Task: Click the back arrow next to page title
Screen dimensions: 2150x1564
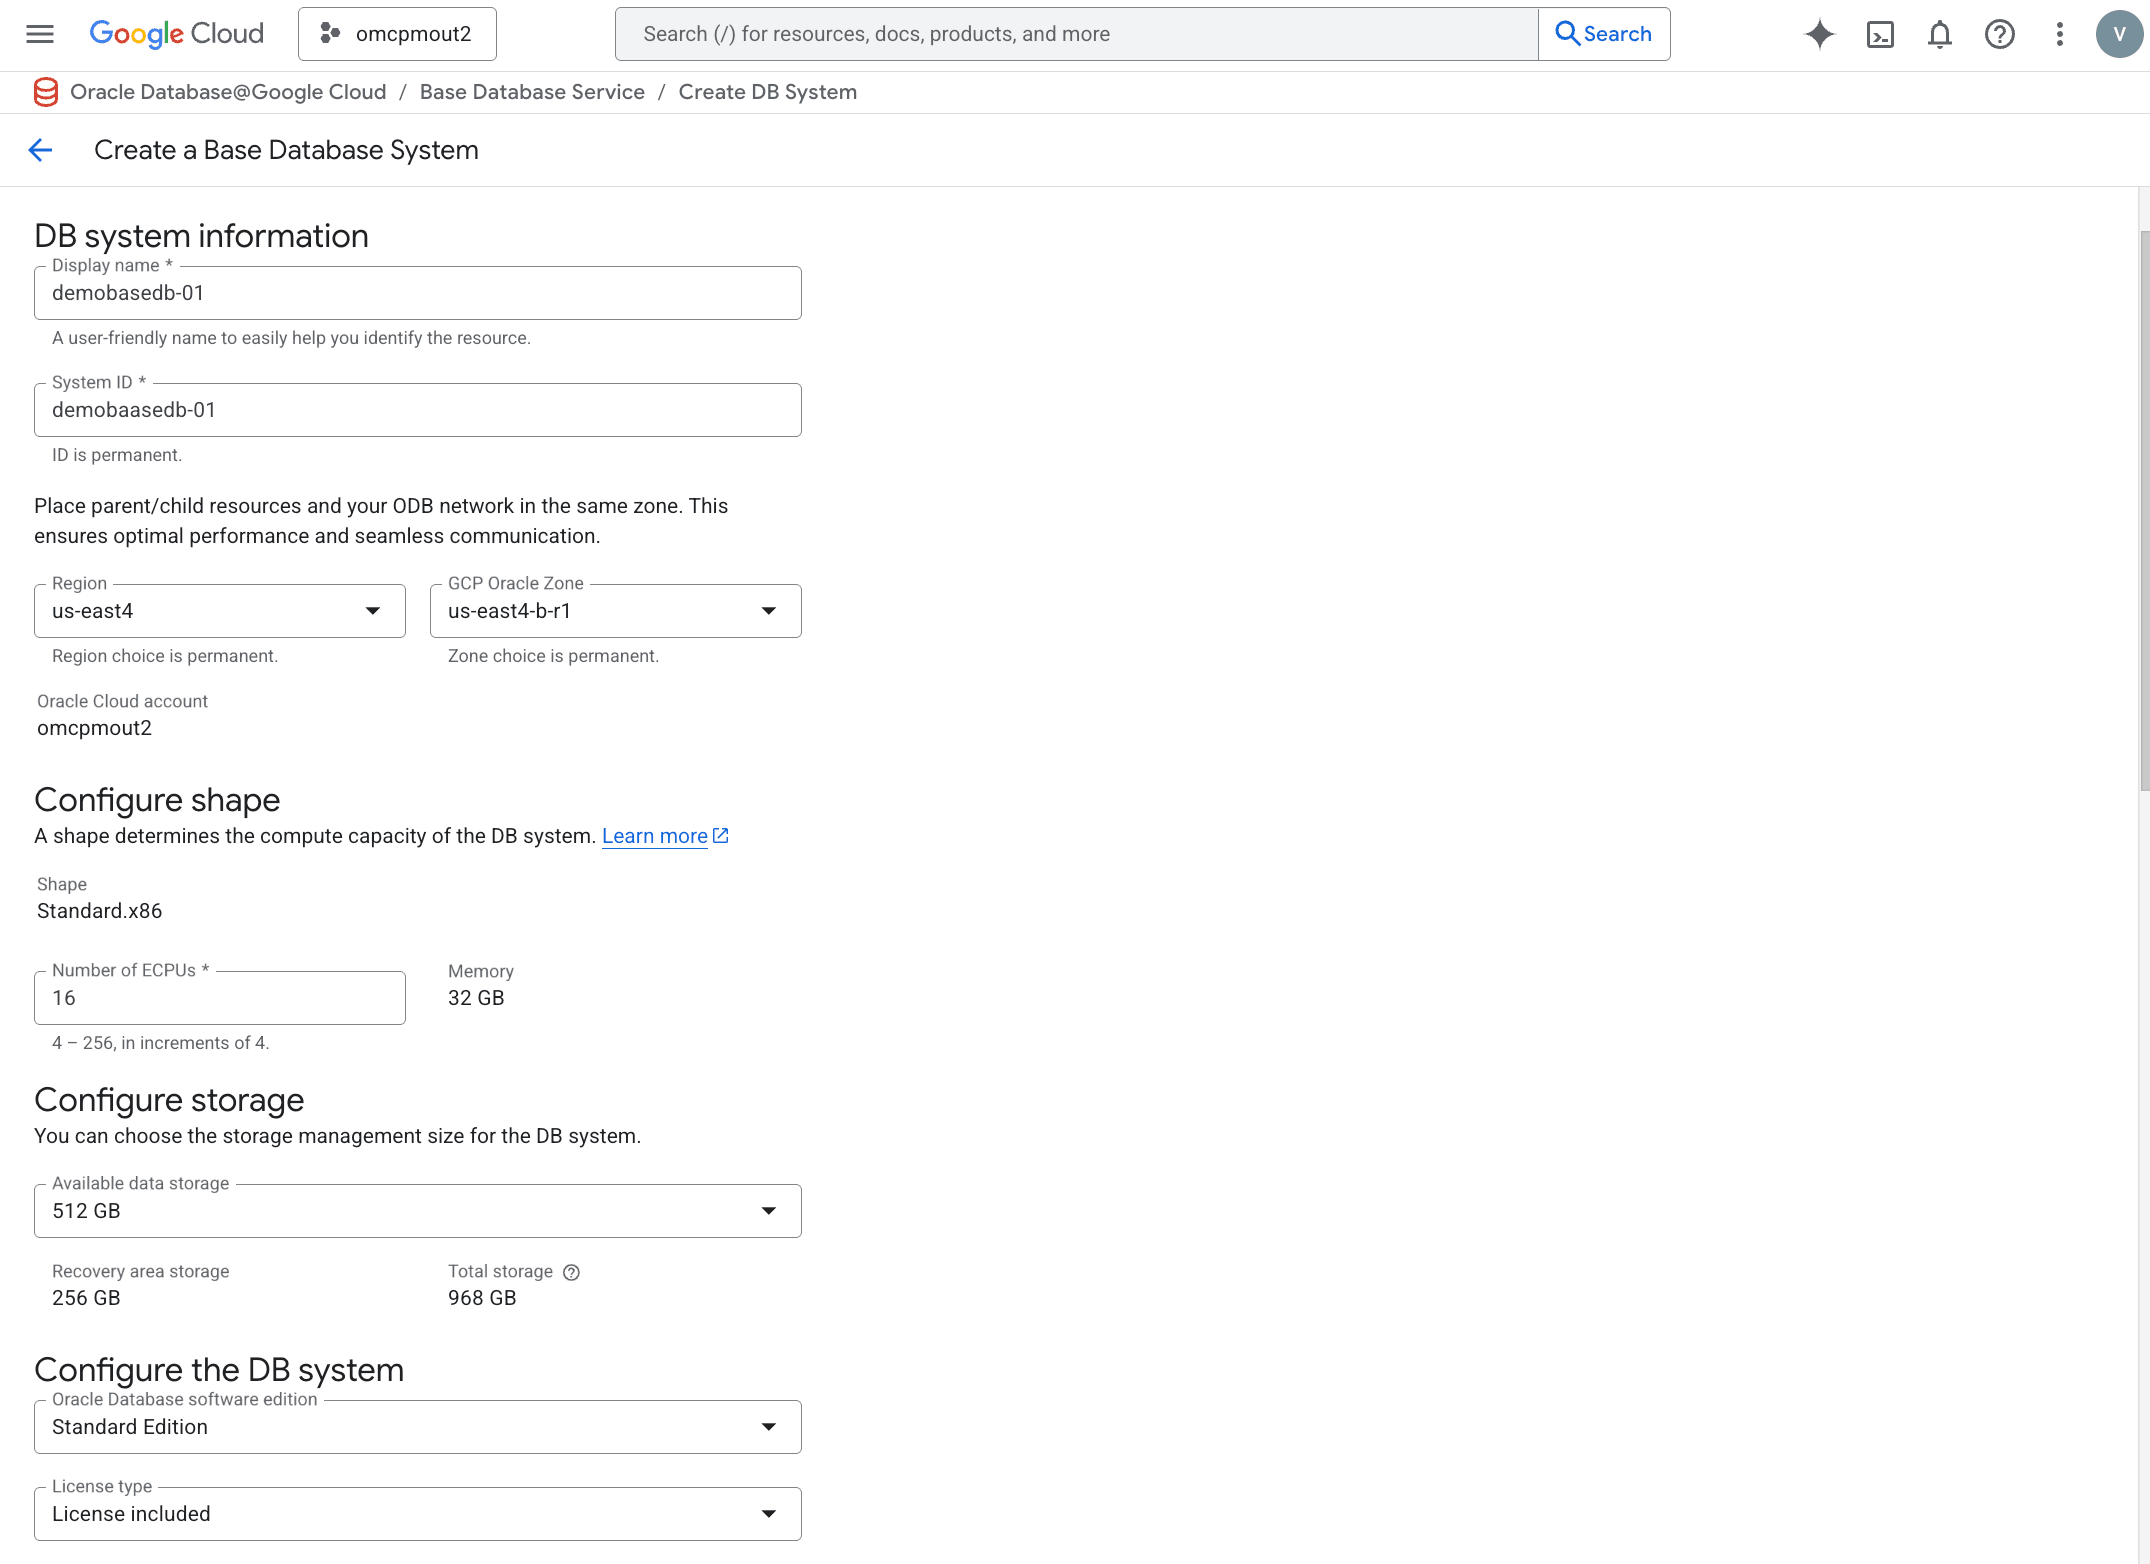Action: point(40,150)
